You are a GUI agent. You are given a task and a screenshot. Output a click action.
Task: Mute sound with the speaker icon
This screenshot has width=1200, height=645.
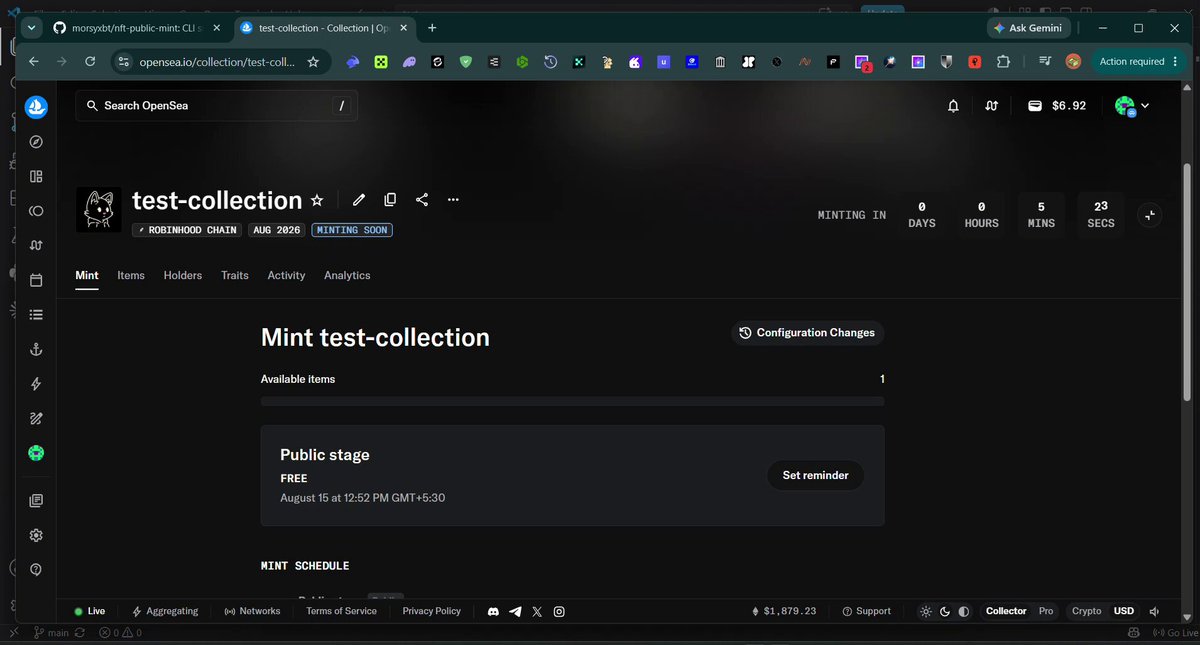pyautogui.click(x=1153, y=611)
